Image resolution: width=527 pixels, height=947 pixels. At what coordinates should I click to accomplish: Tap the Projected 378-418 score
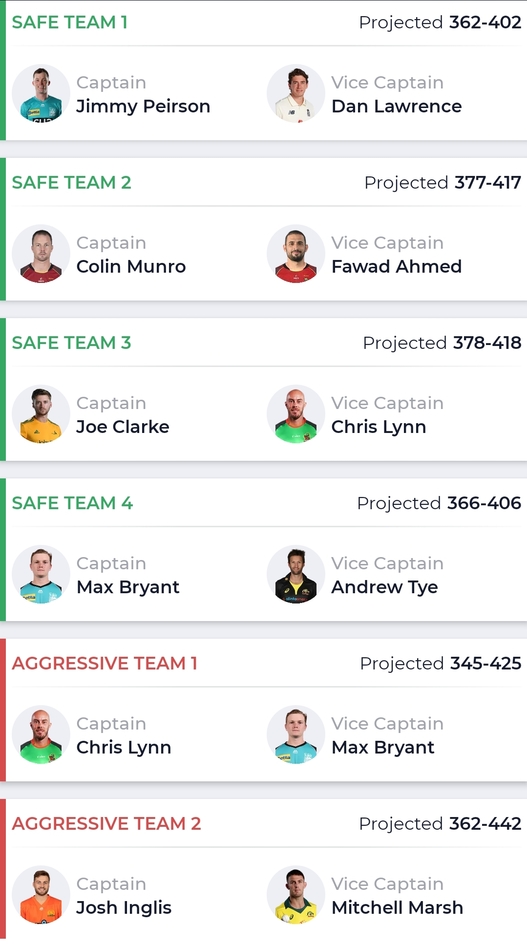(442, 342)
